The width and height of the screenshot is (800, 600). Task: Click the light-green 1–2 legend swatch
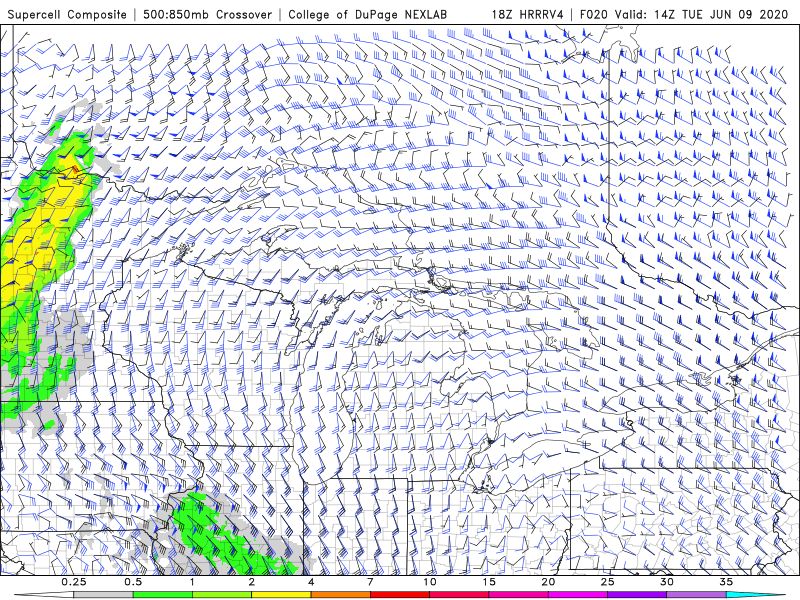[x=222, y=595]
